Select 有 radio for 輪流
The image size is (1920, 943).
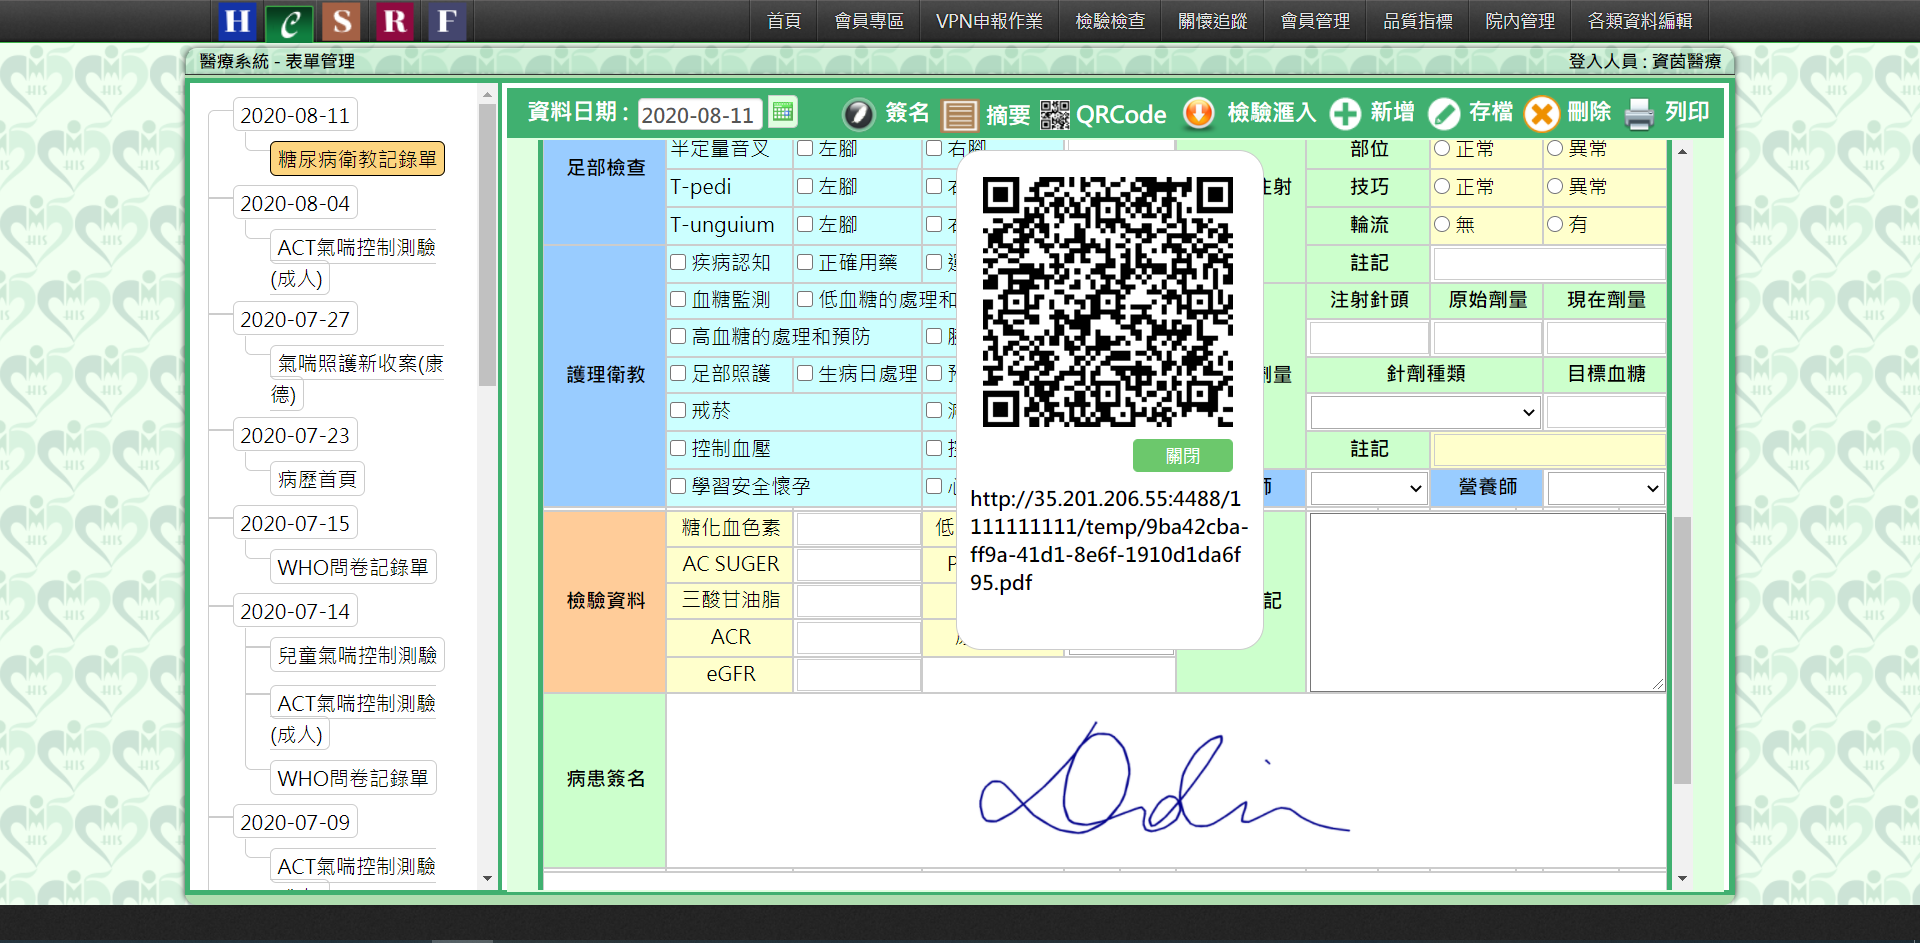1555,224
